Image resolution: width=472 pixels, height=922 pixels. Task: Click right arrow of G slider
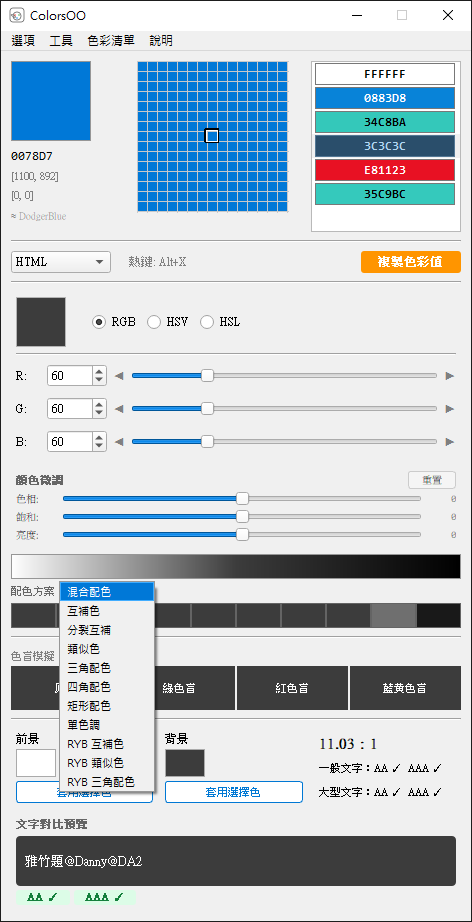pyautogui.click(x=450, y=409)
